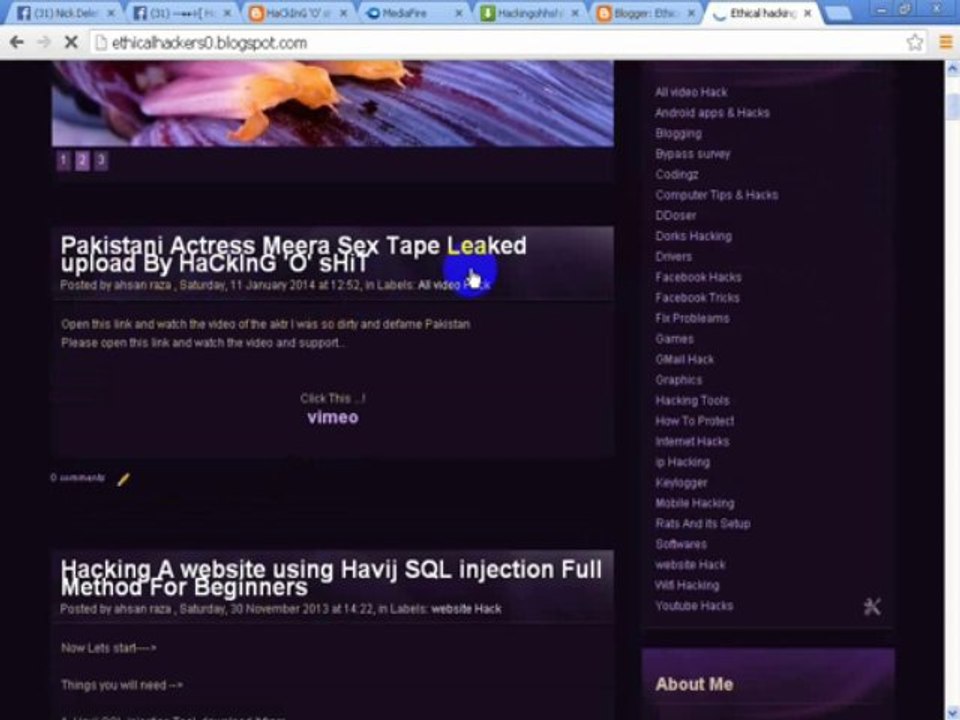Select slideshow page 1

point(63,160)
